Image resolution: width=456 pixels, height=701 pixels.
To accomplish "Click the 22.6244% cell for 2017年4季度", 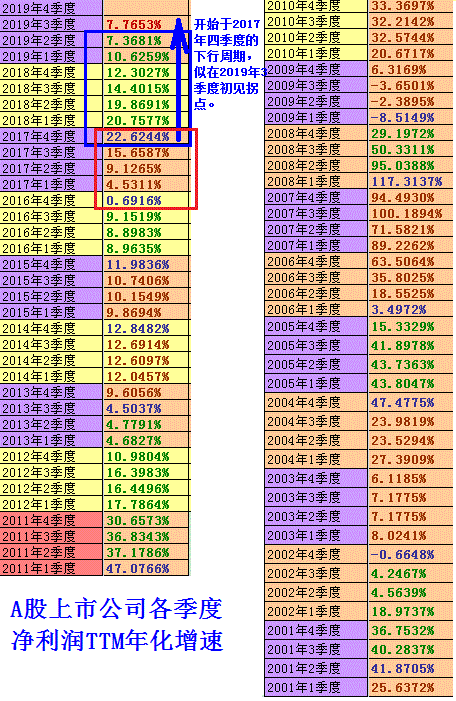I will pos(146,136).
